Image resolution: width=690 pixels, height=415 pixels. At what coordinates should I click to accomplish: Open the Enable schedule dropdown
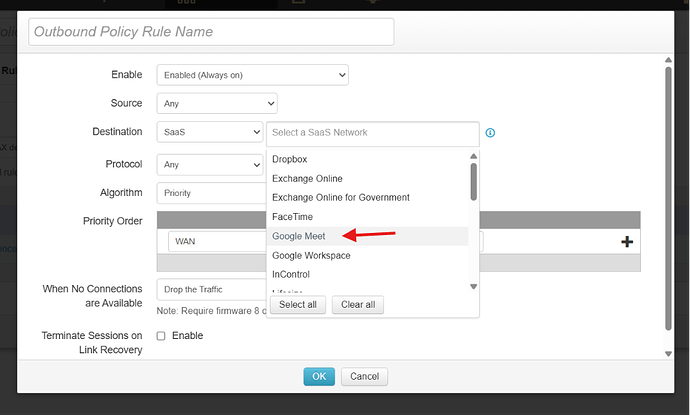point(253,75)
